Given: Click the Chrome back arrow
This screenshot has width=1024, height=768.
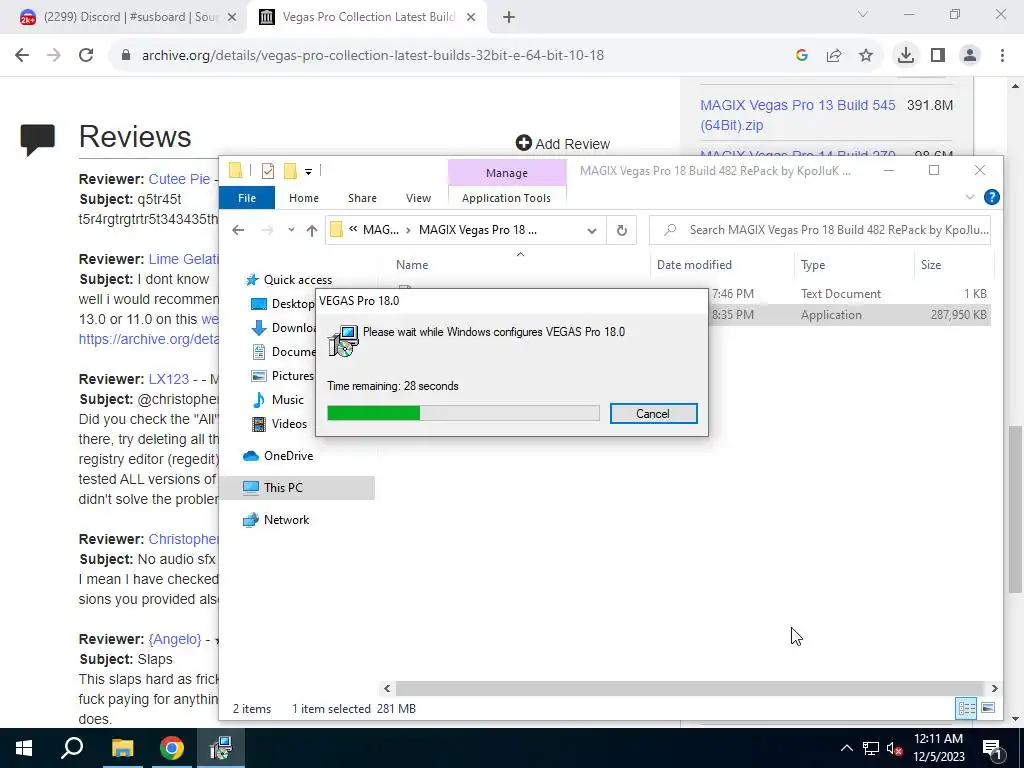Looking at the screenshot, I should 22,56.
